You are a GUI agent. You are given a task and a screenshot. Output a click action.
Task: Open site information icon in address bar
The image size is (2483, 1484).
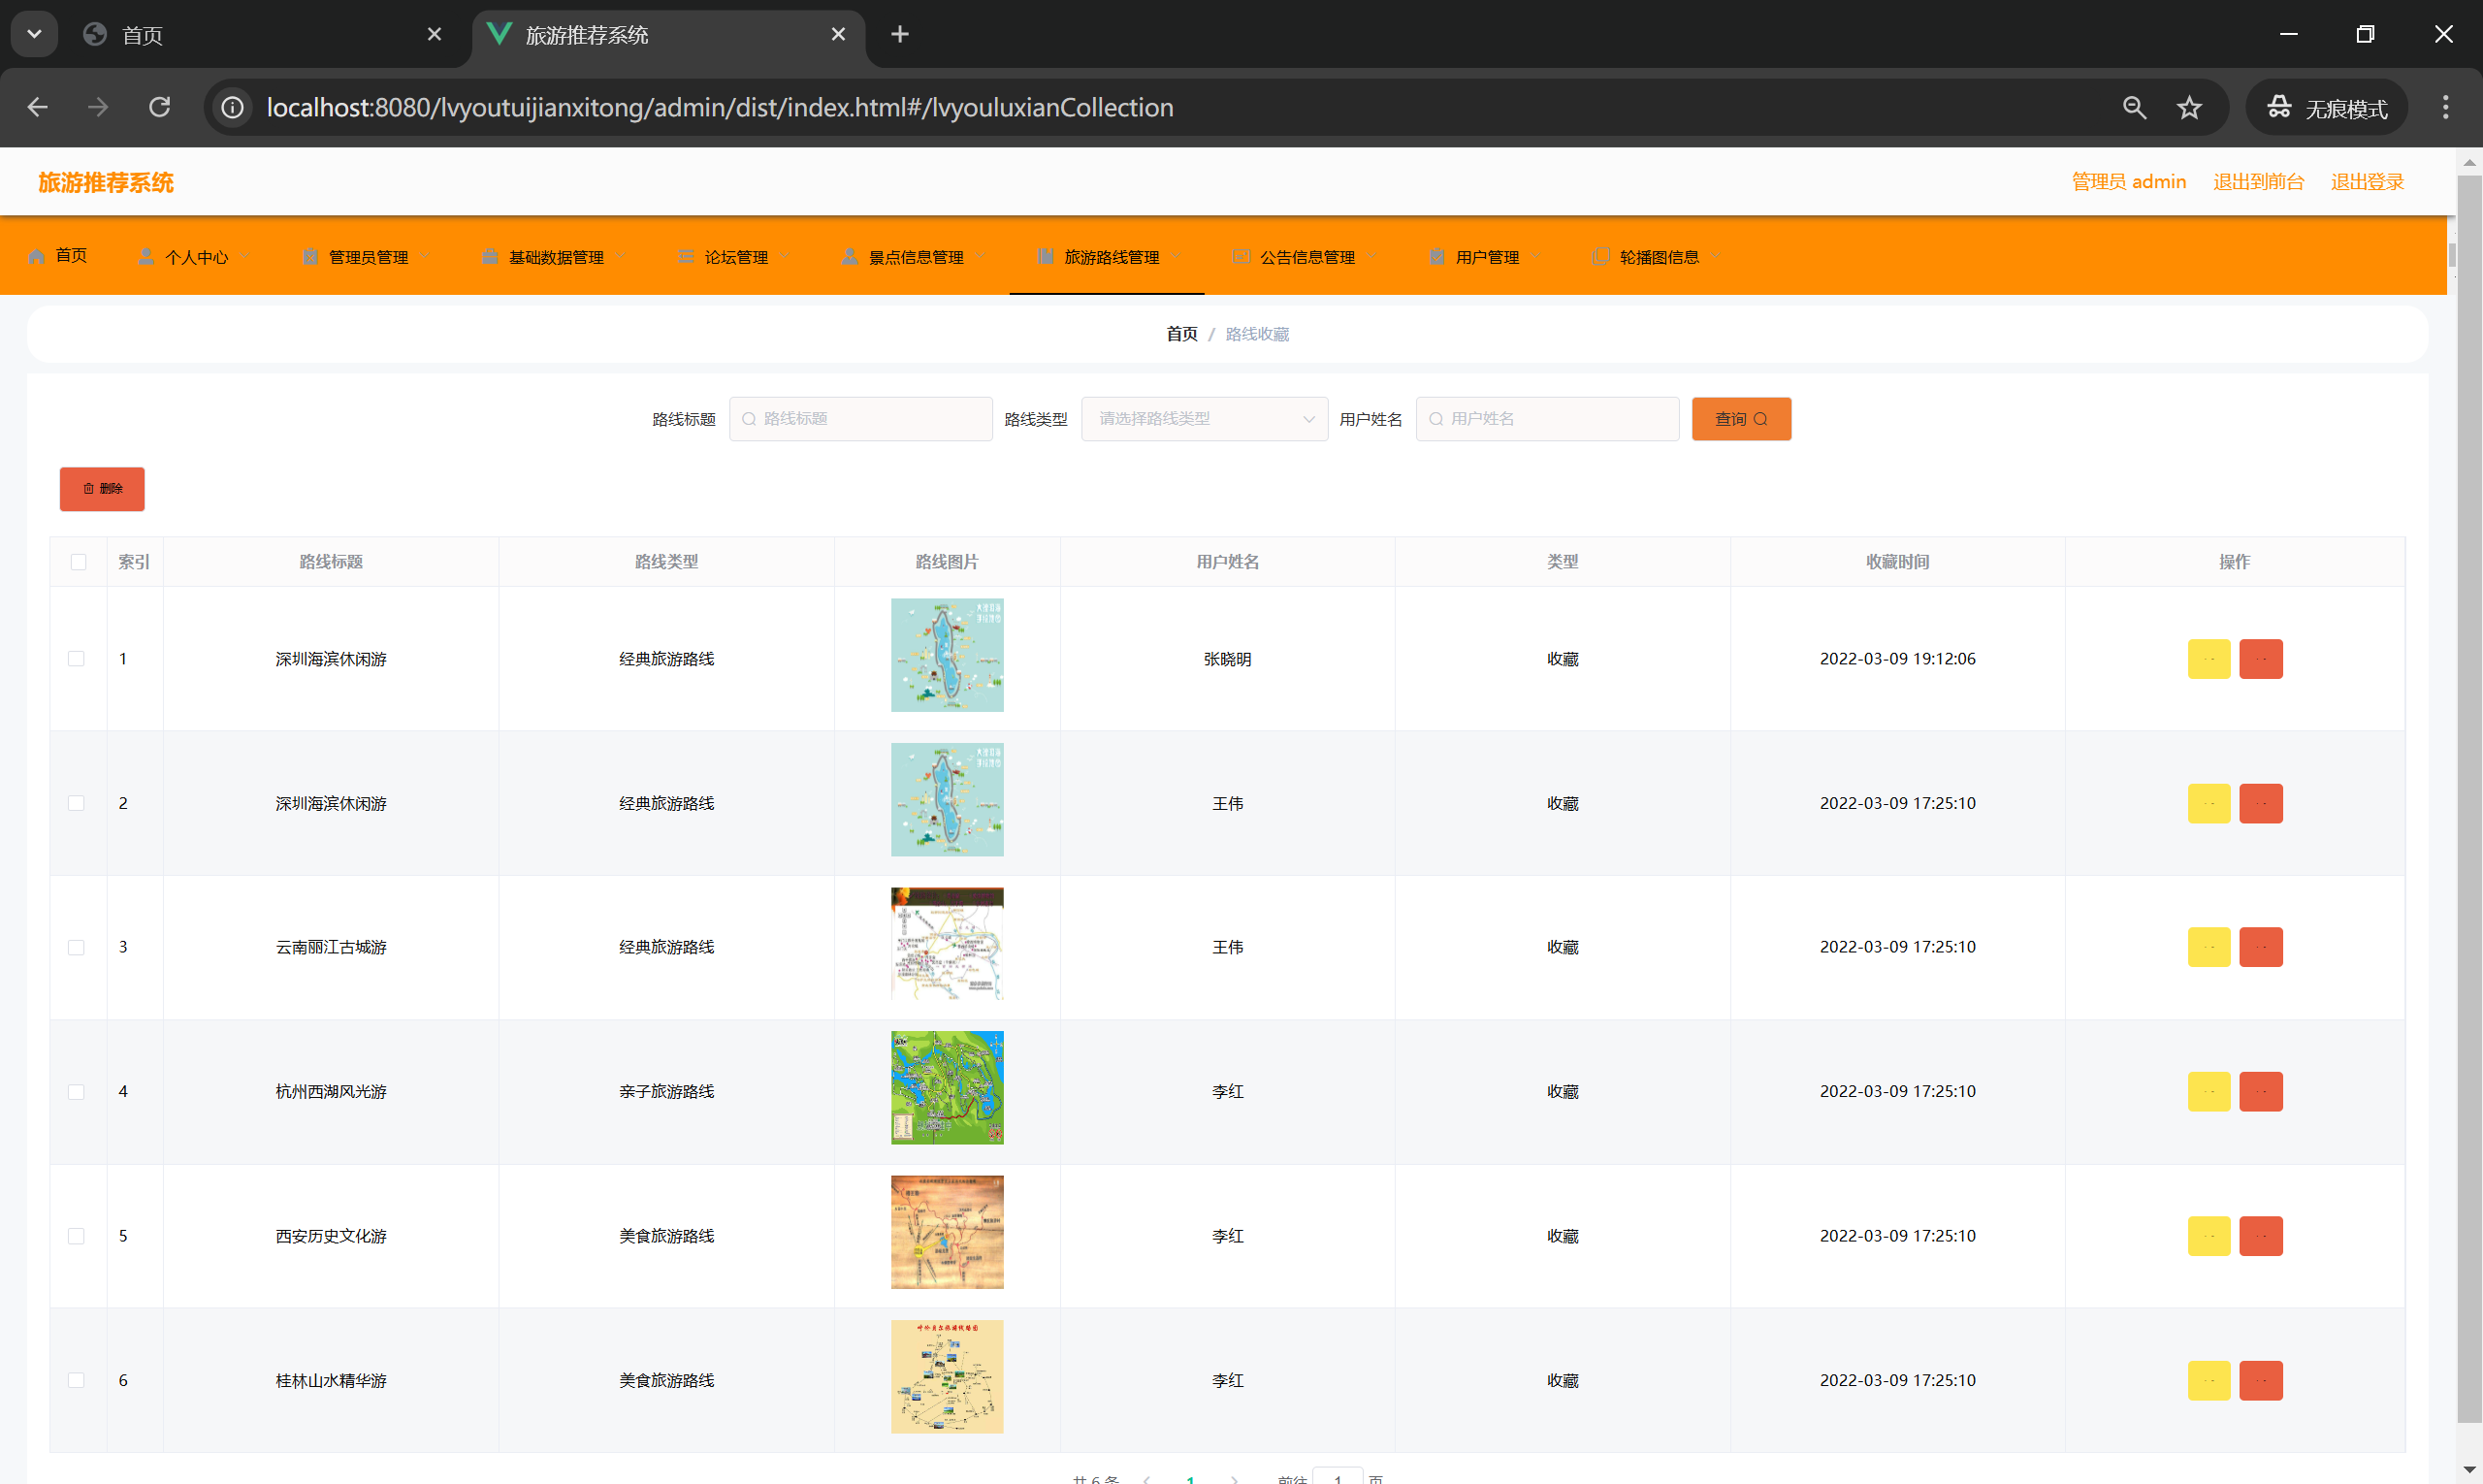pos(232,107)
